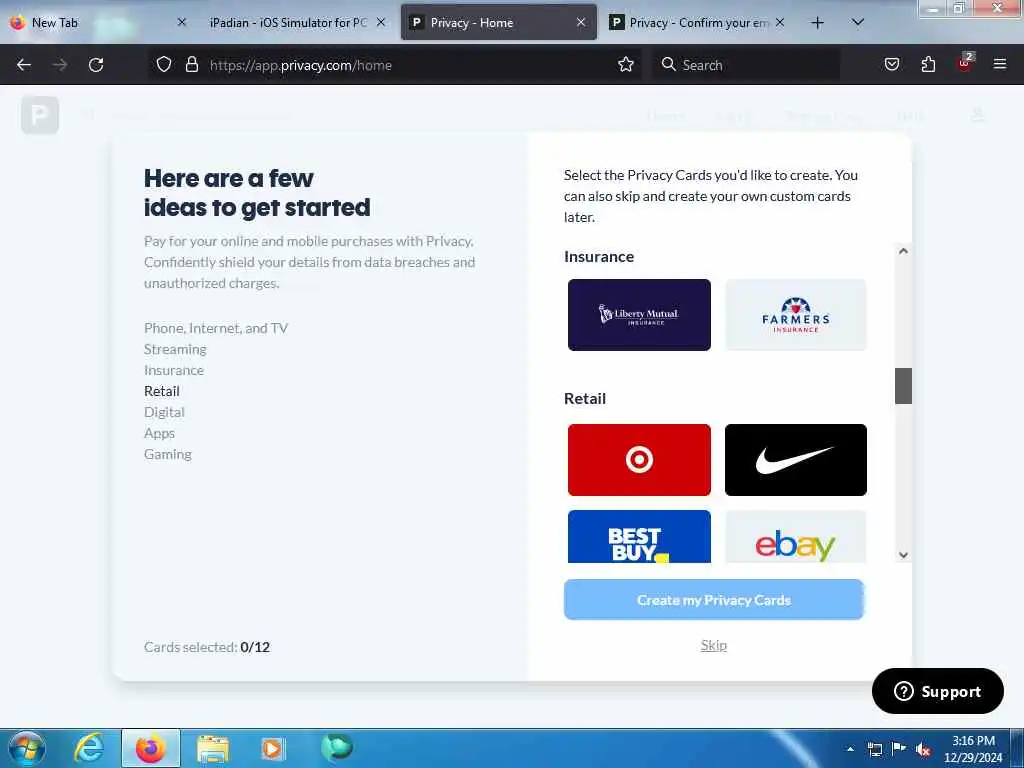
Task: Open a new tab with plus button
Action: (x=817, y=23)
